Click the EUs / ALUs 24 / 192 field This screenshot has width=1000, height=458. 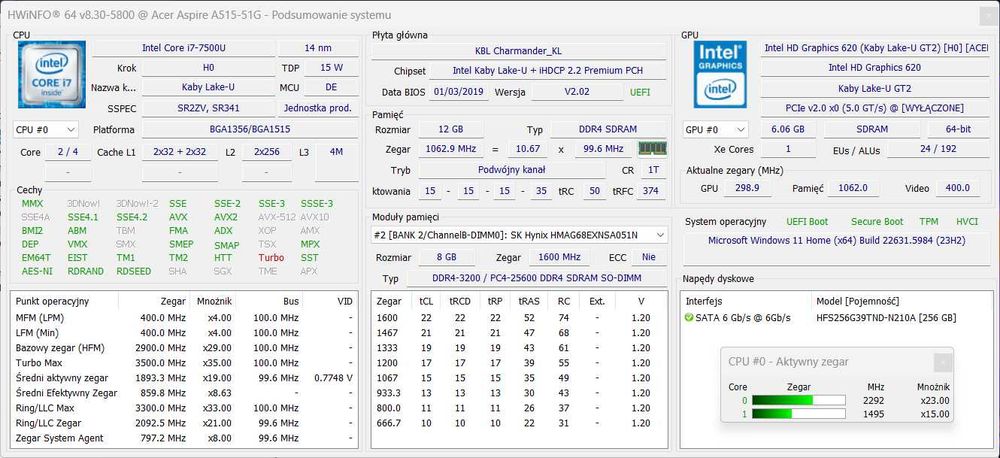(x=938, y=149)
